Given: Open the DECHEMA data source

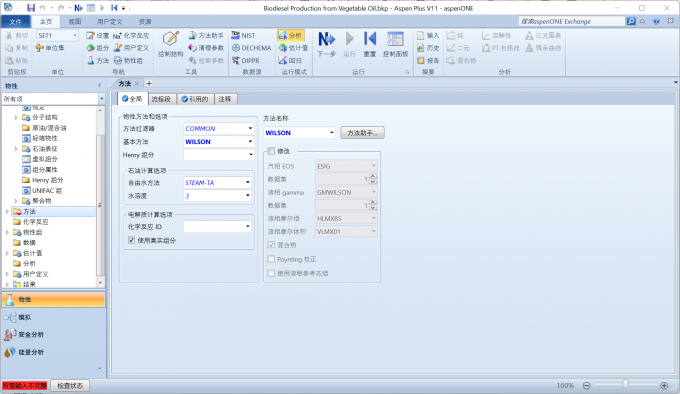Looking at the screenshot, I should pyautogui.click(x=251, y=48).
